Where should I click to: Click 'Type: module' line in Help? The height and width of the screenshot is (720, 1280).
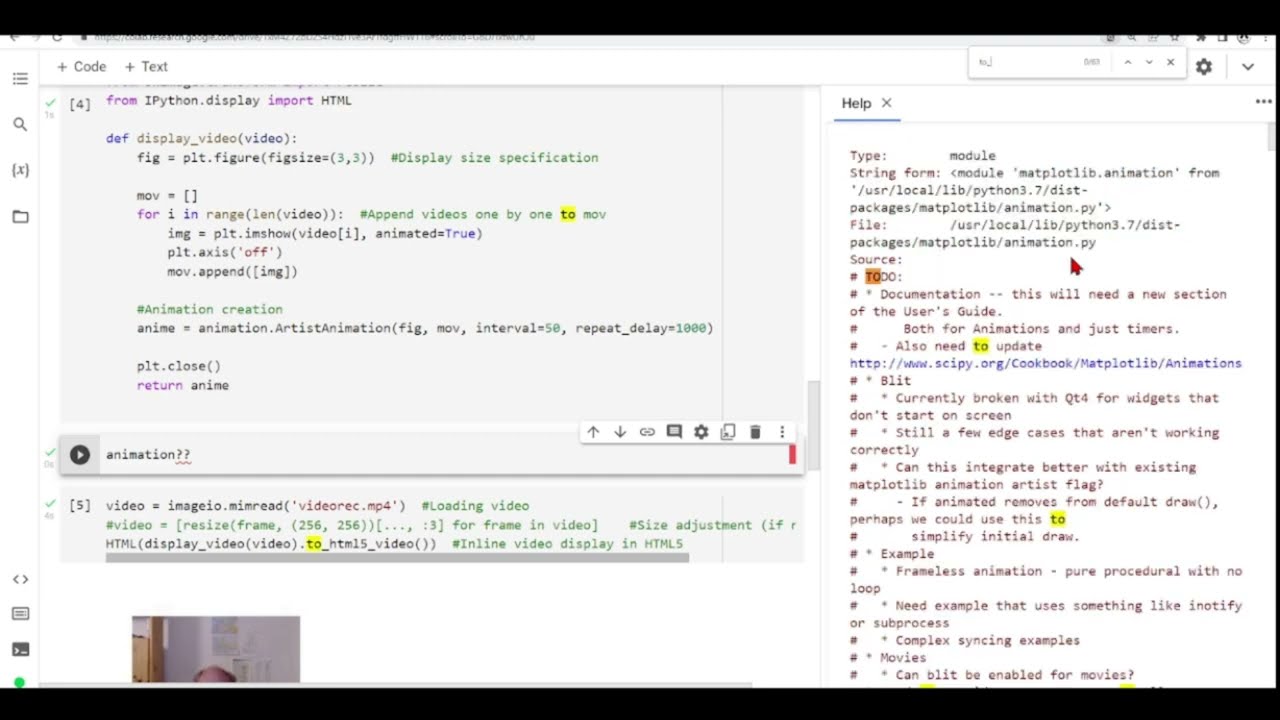(x=923, y=156)
